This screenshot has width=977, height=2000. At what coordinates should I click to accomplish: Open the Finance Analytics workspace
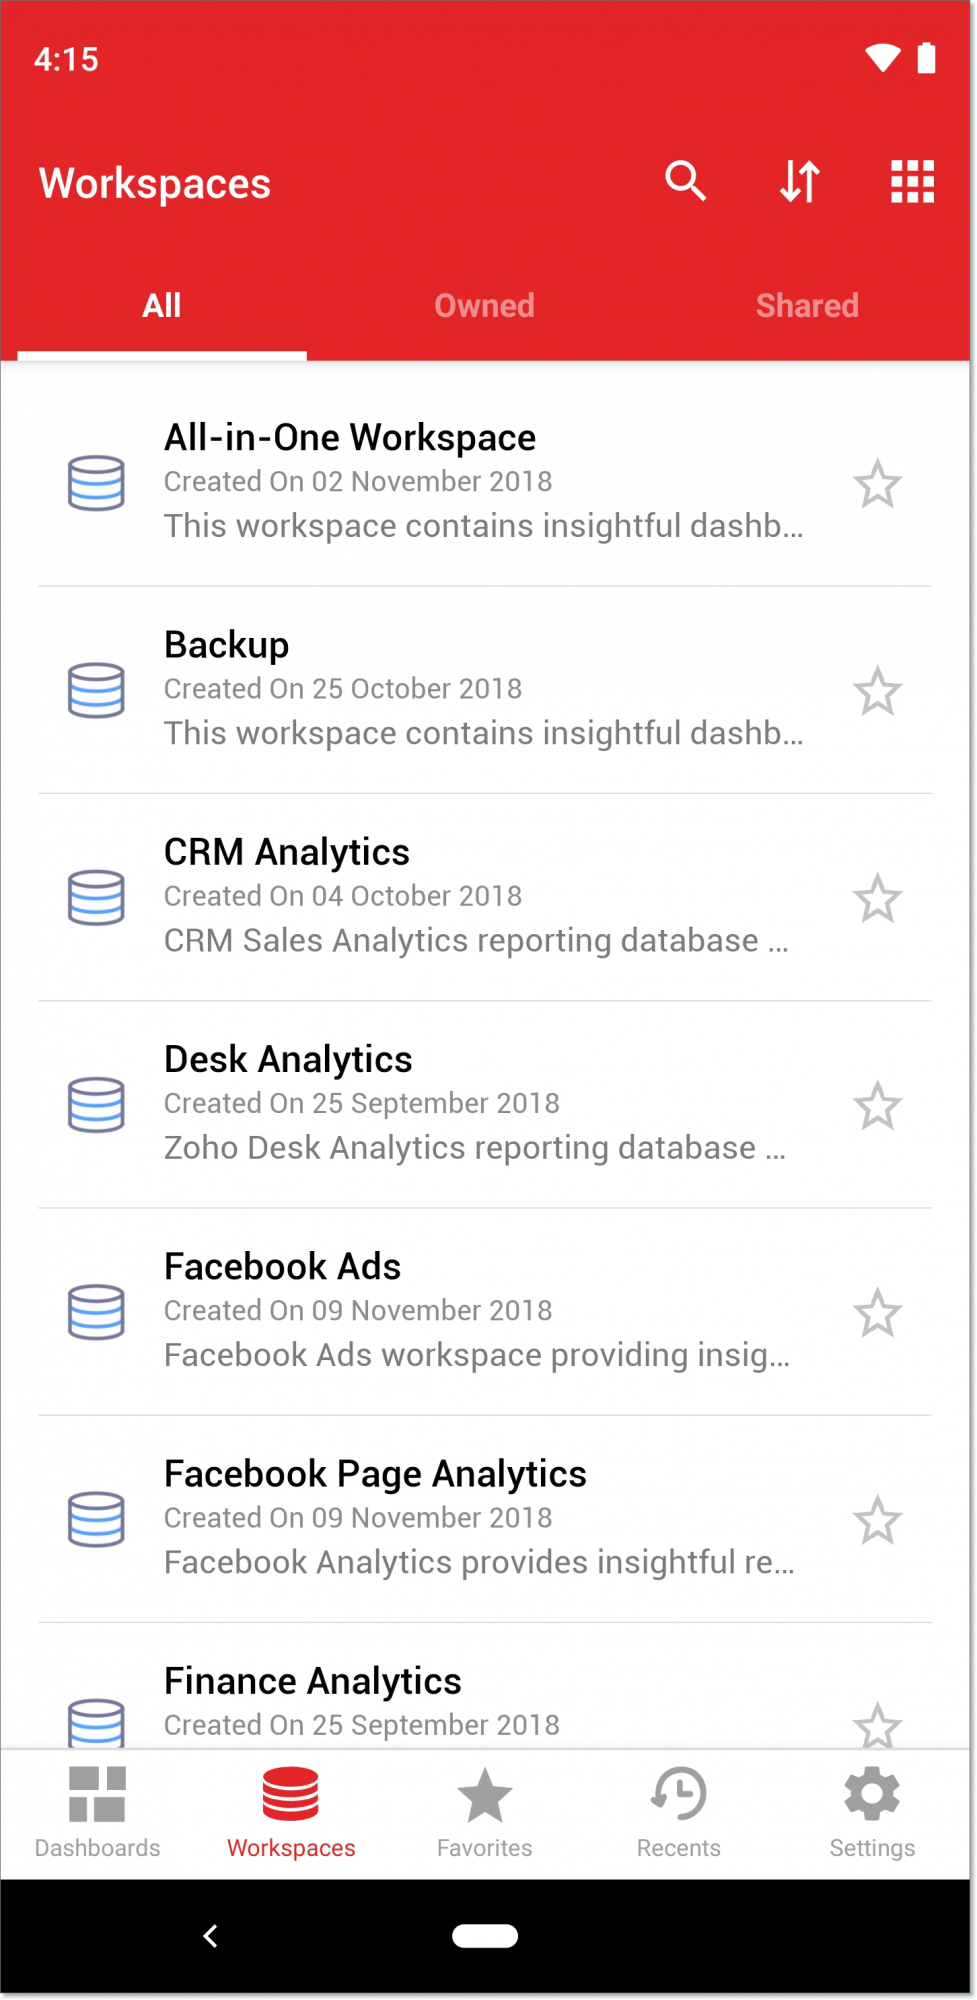[x=485, y=1686]
